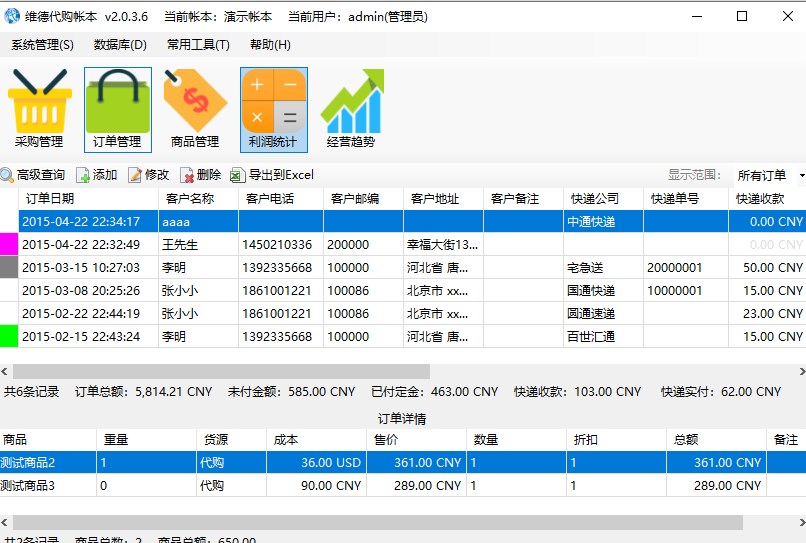Export orders with 导出到Excel
Image resolution: width=806 pixels, height=543 pixels.
[x=272, y=175]
